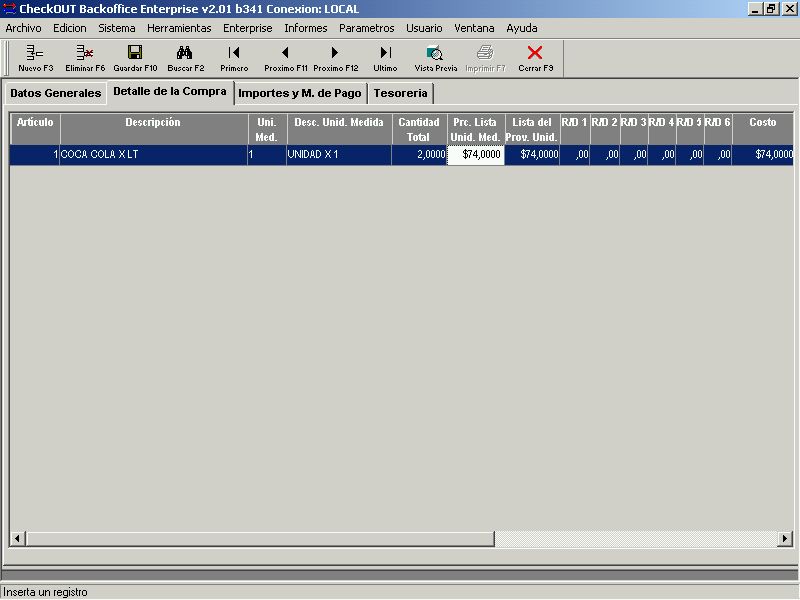Select the Lista del Prov. $74,0000 cell
The height and width of the screenshot is (600, 800).
pos(532,155)
